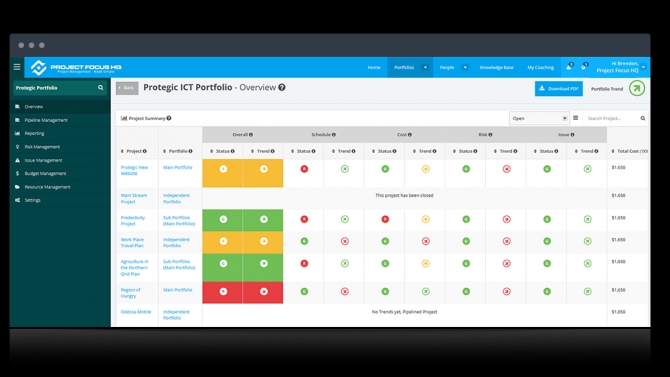Open the messages icon beside the bell

(x=584, y=67)
